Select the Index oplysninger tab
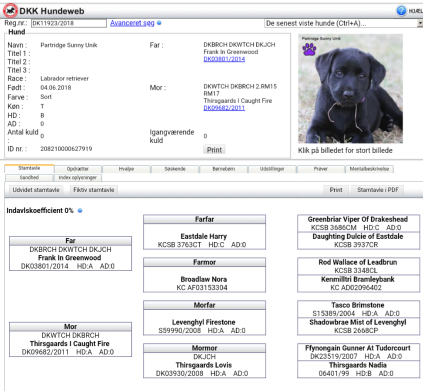Viewport: 423px width, 391px height. tap(78, 178)
